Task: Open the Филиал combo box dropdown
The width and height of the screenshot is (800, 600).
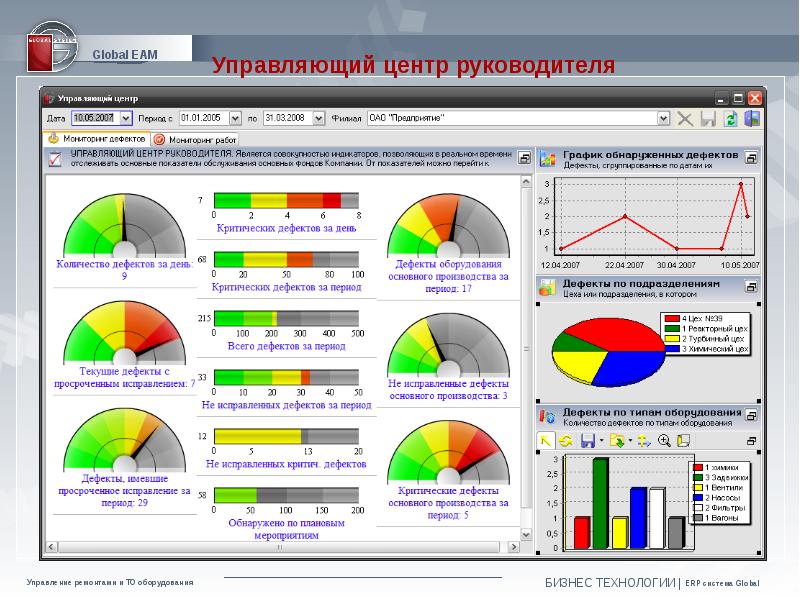Action: click(663, 118)
